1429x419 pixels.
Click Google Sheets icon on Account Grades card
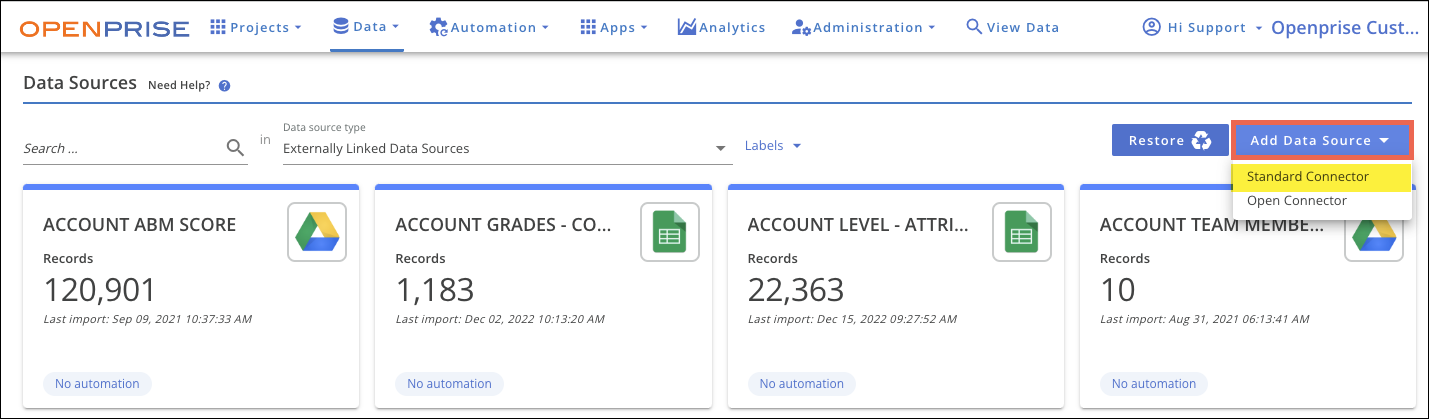pos(668,231)
